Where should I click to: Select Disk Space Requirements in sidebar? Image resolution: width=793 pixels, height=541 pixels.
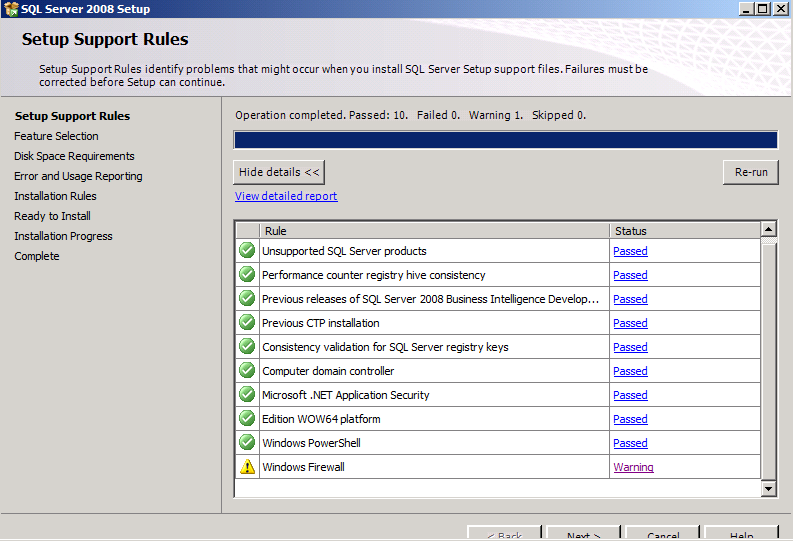pos(74,156)
